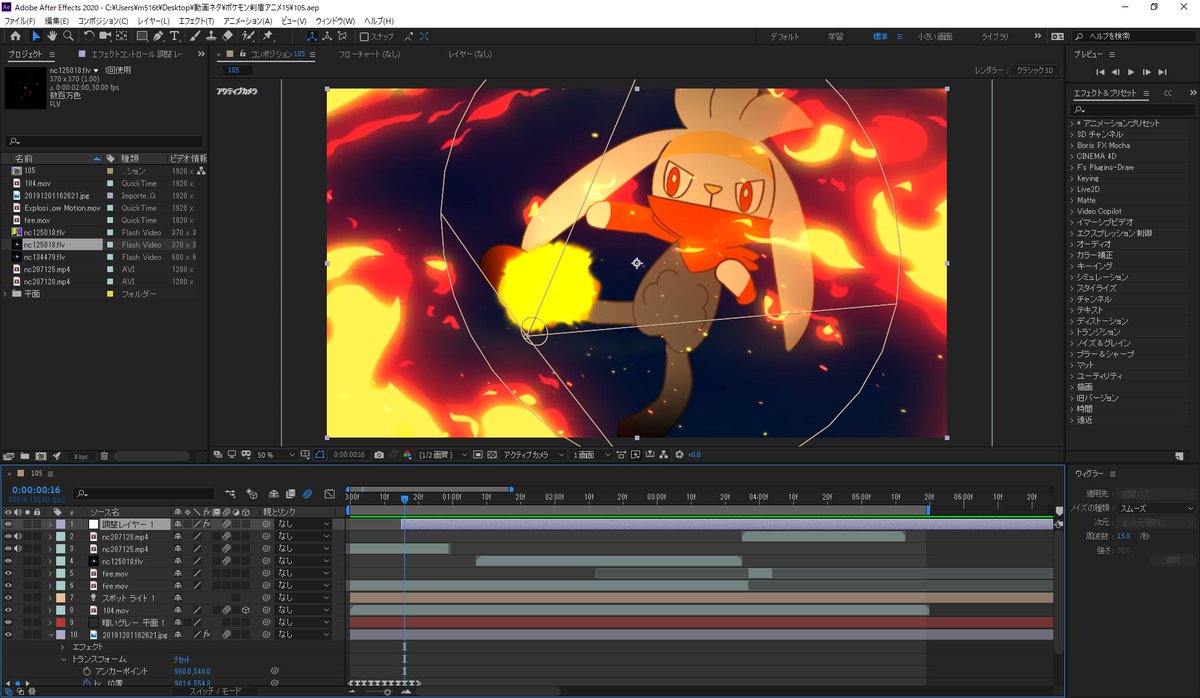Select the Zoom magnifier tool
The height and width of the screenshot is (698, 1200).
pos(68,36)
